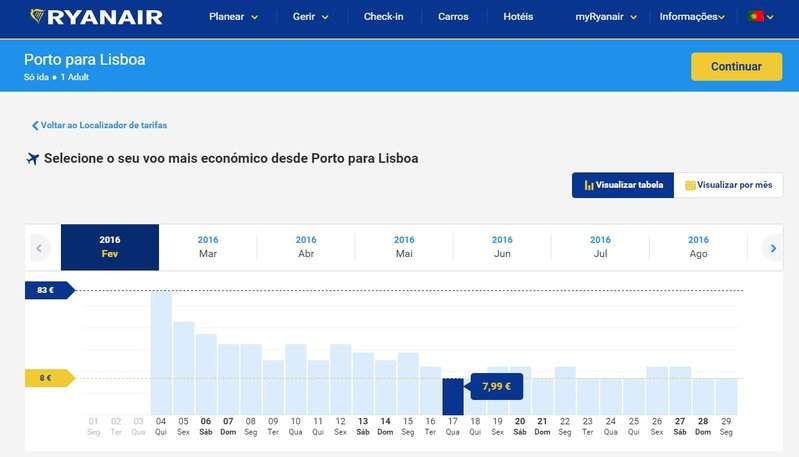Click the 7,99 € price tooltip
The height and width of the screenshot is (457, 799).
pyautogui.click(x=496, y=386)
